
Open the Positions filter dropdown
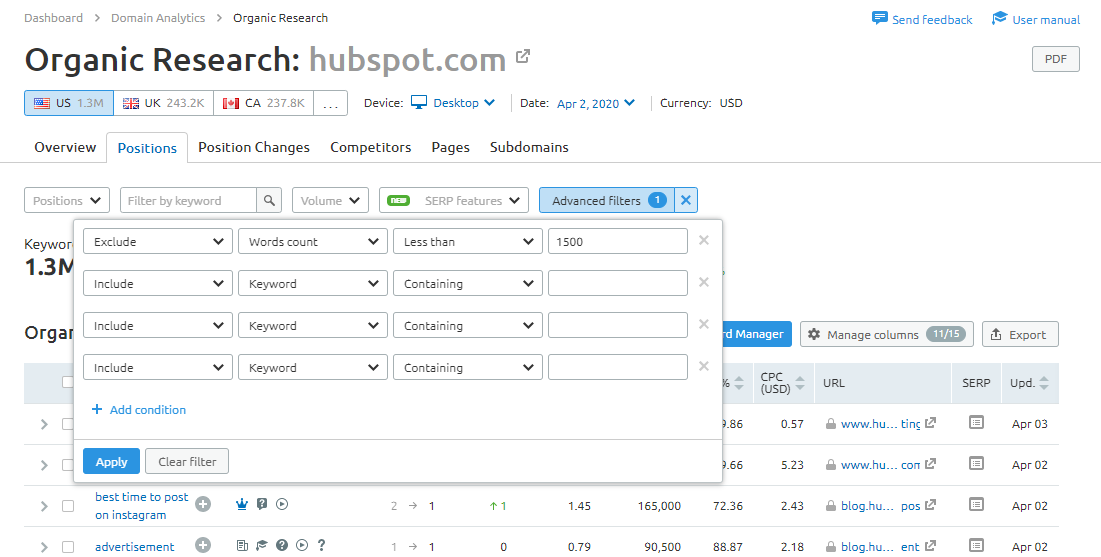coord(67,200)
